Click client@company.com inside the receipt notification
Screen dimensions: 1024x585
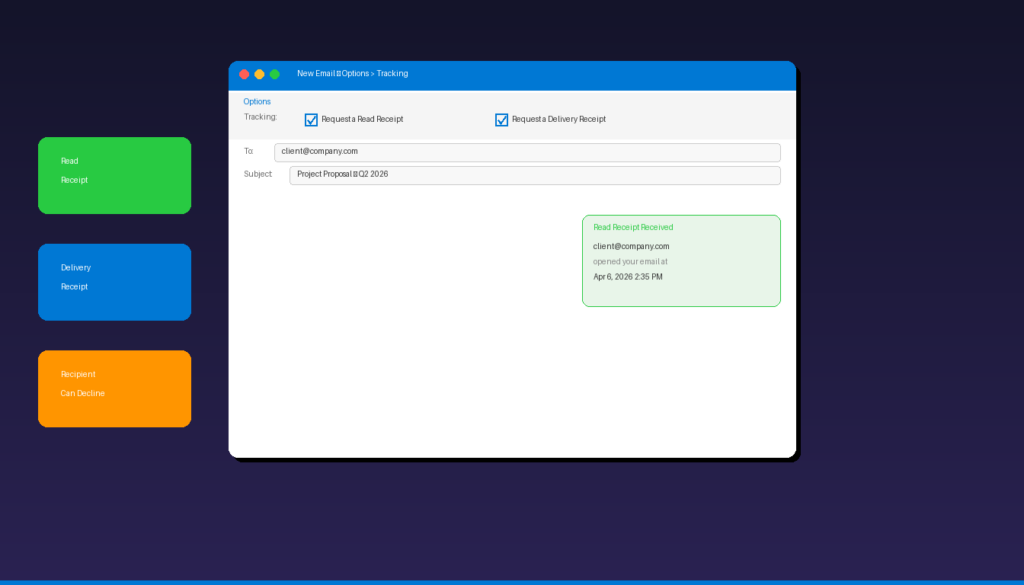coord(631,246)
